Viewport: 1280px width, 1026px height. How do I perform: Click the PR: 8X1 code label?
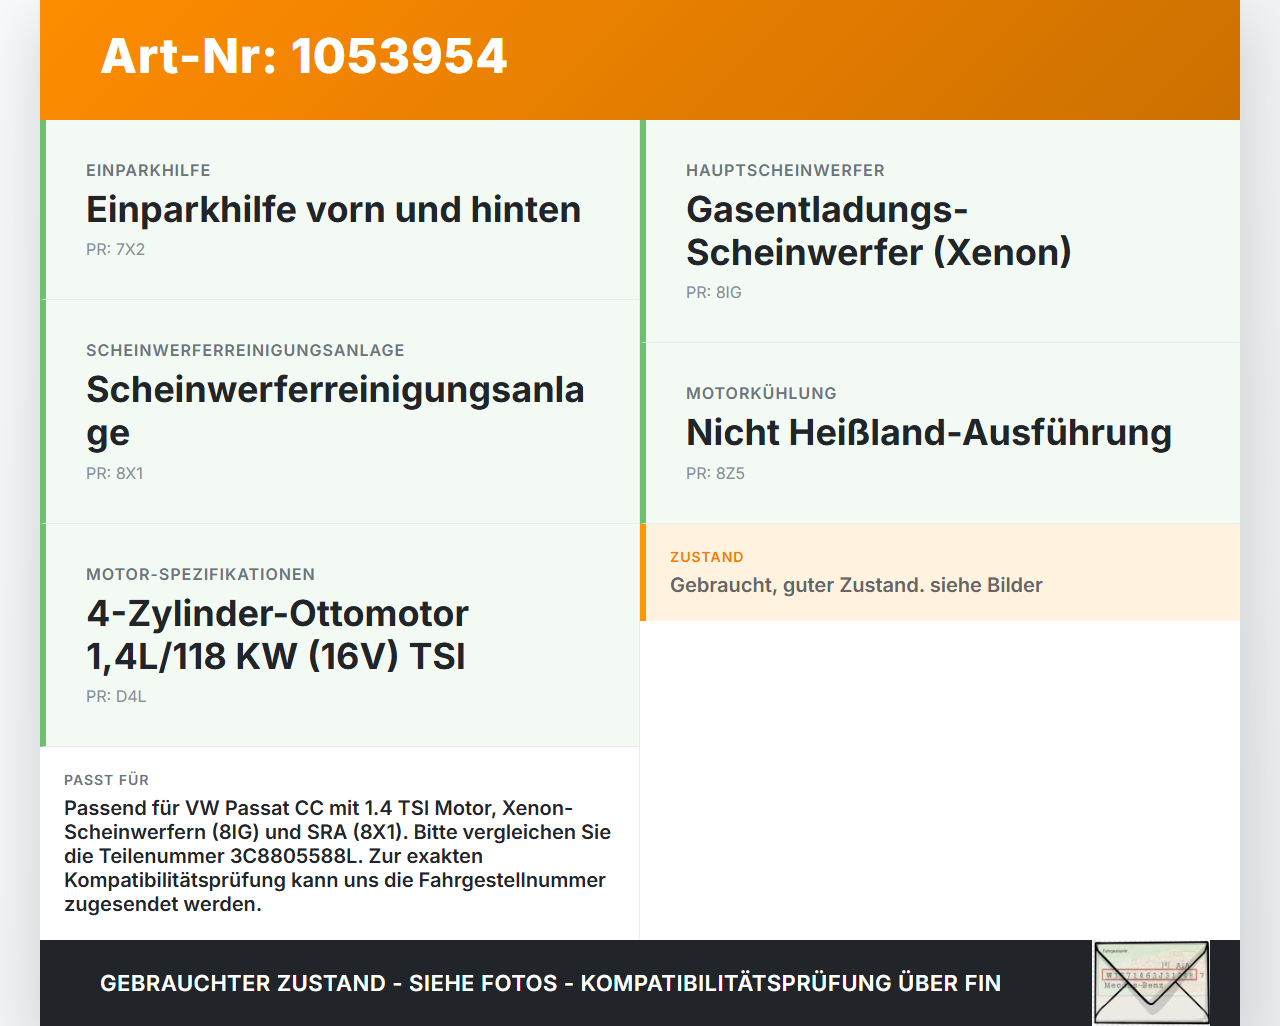(x=115, y=474)
